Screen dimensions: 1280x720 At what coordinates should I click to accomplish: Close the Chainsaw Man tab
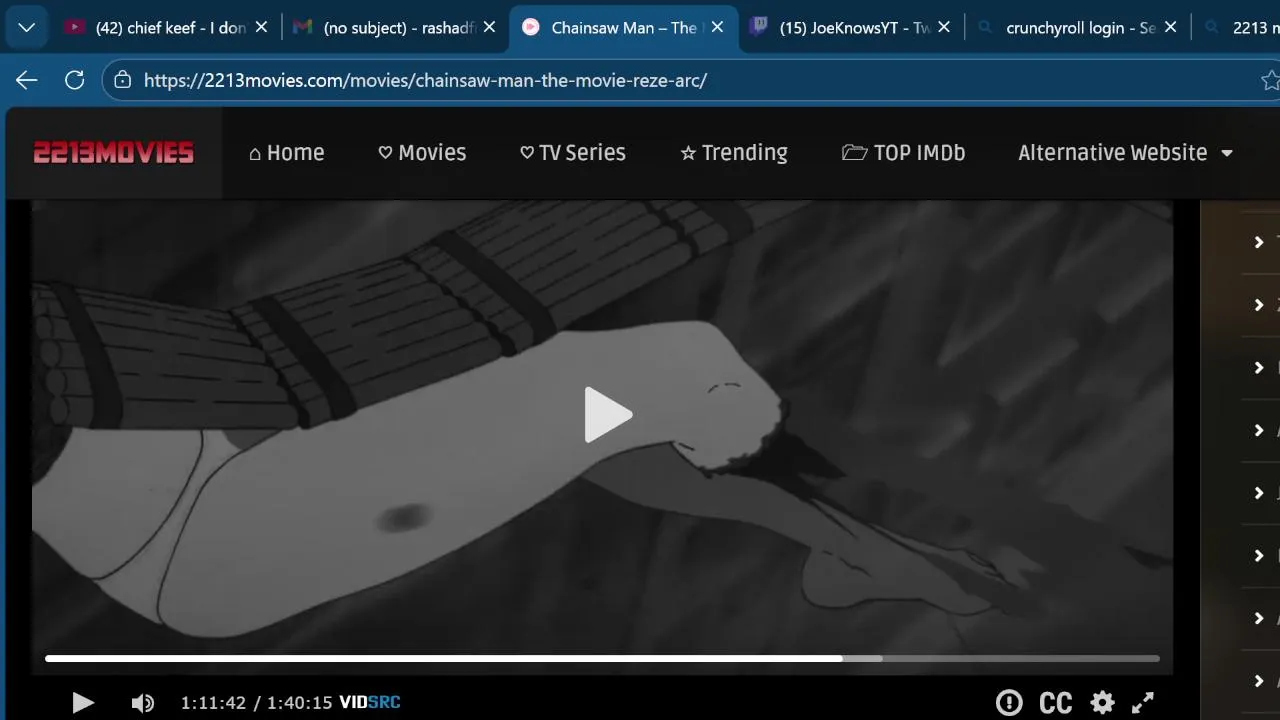click(x=717, y=28)
